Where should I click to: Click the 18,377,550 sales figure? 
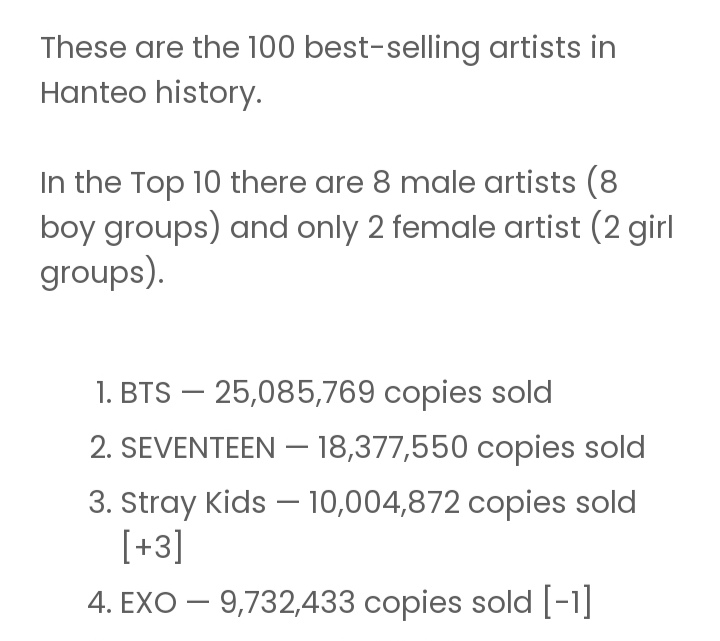[393, 448]
